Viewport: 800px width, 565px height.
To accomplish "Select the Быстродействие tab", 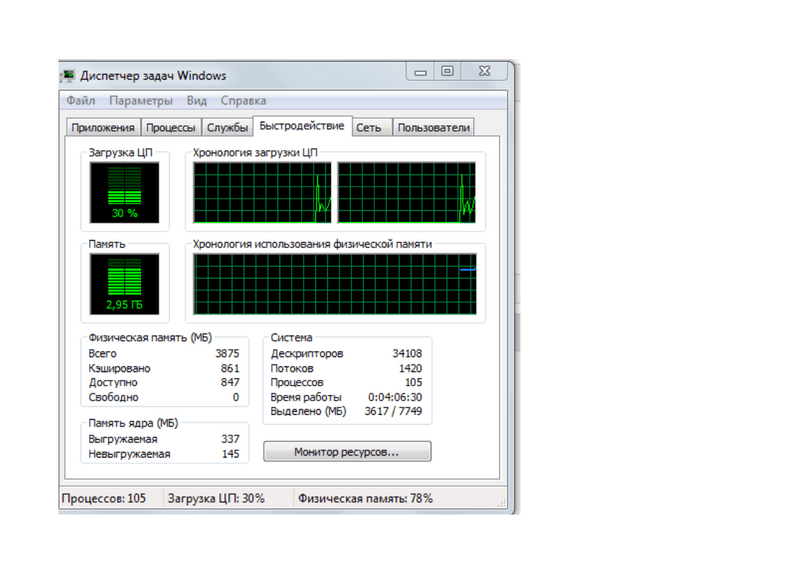I will coord(300,126).
